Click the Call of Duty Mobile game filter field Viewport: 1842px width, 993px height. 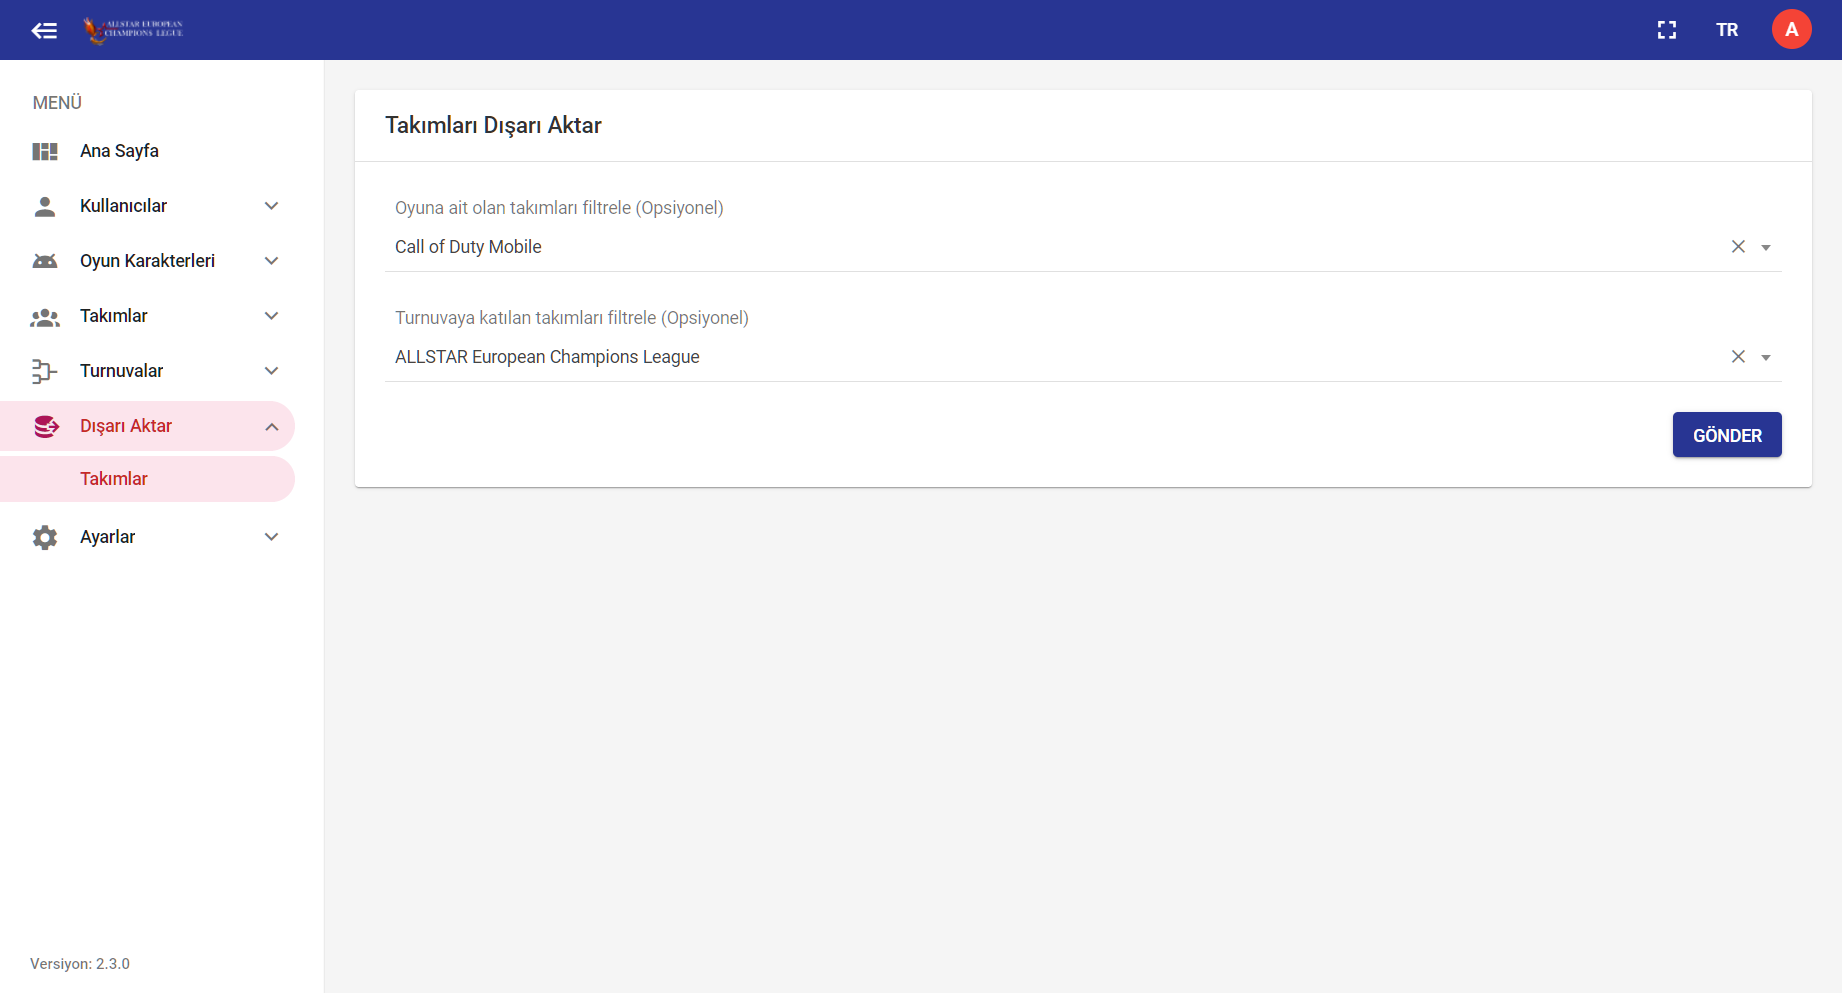point(1083,247)
